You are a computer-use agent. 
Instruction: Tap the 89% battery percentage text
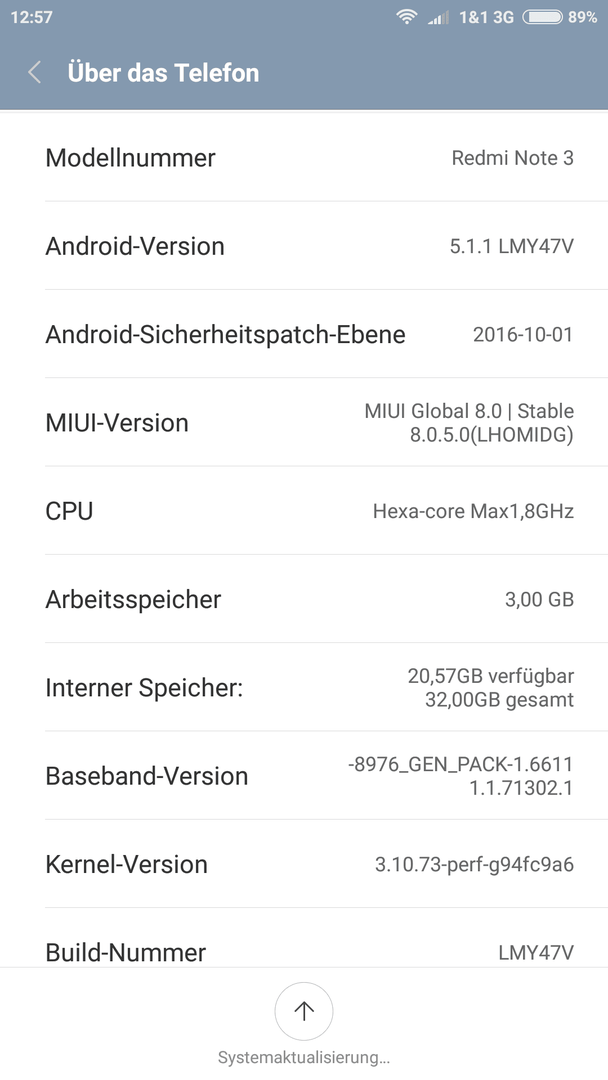pos(583,17)
